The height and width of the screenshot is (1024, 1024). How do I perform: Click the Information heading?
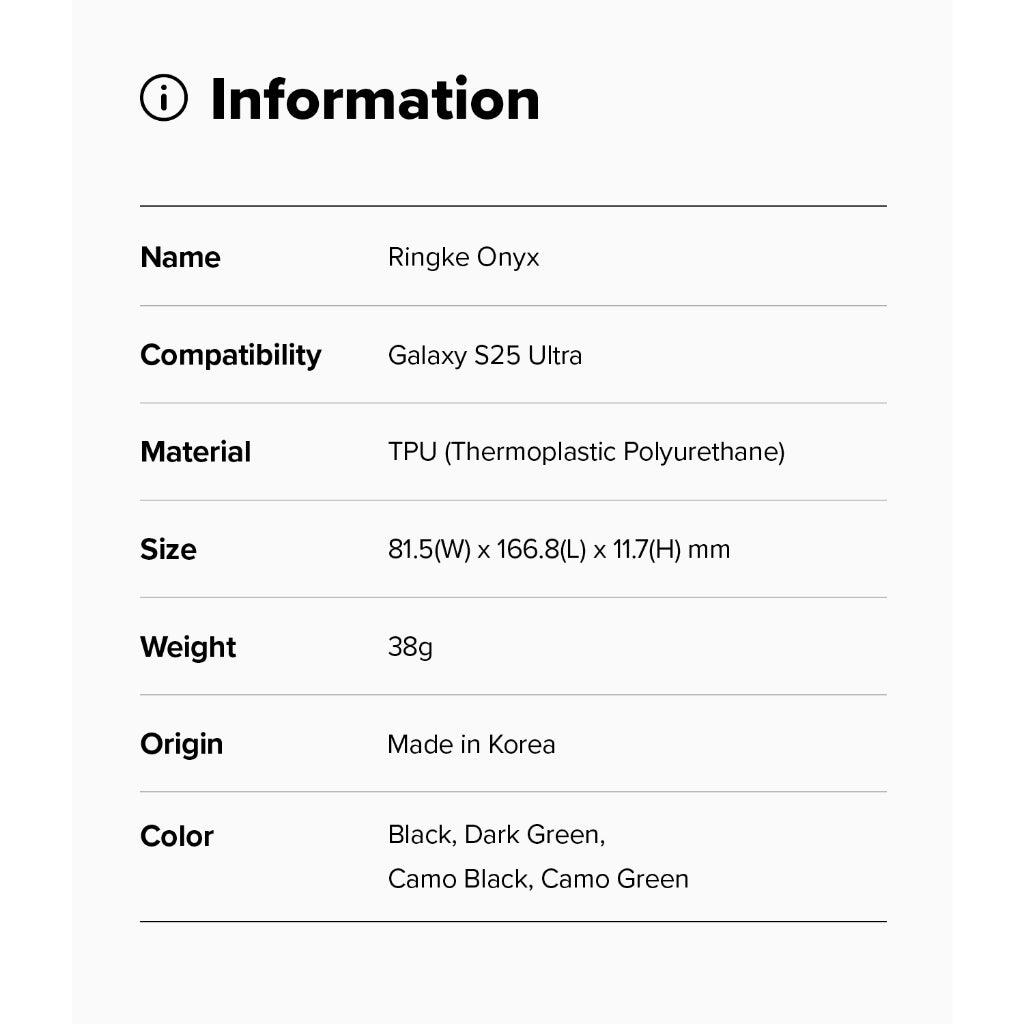(375, 99)
